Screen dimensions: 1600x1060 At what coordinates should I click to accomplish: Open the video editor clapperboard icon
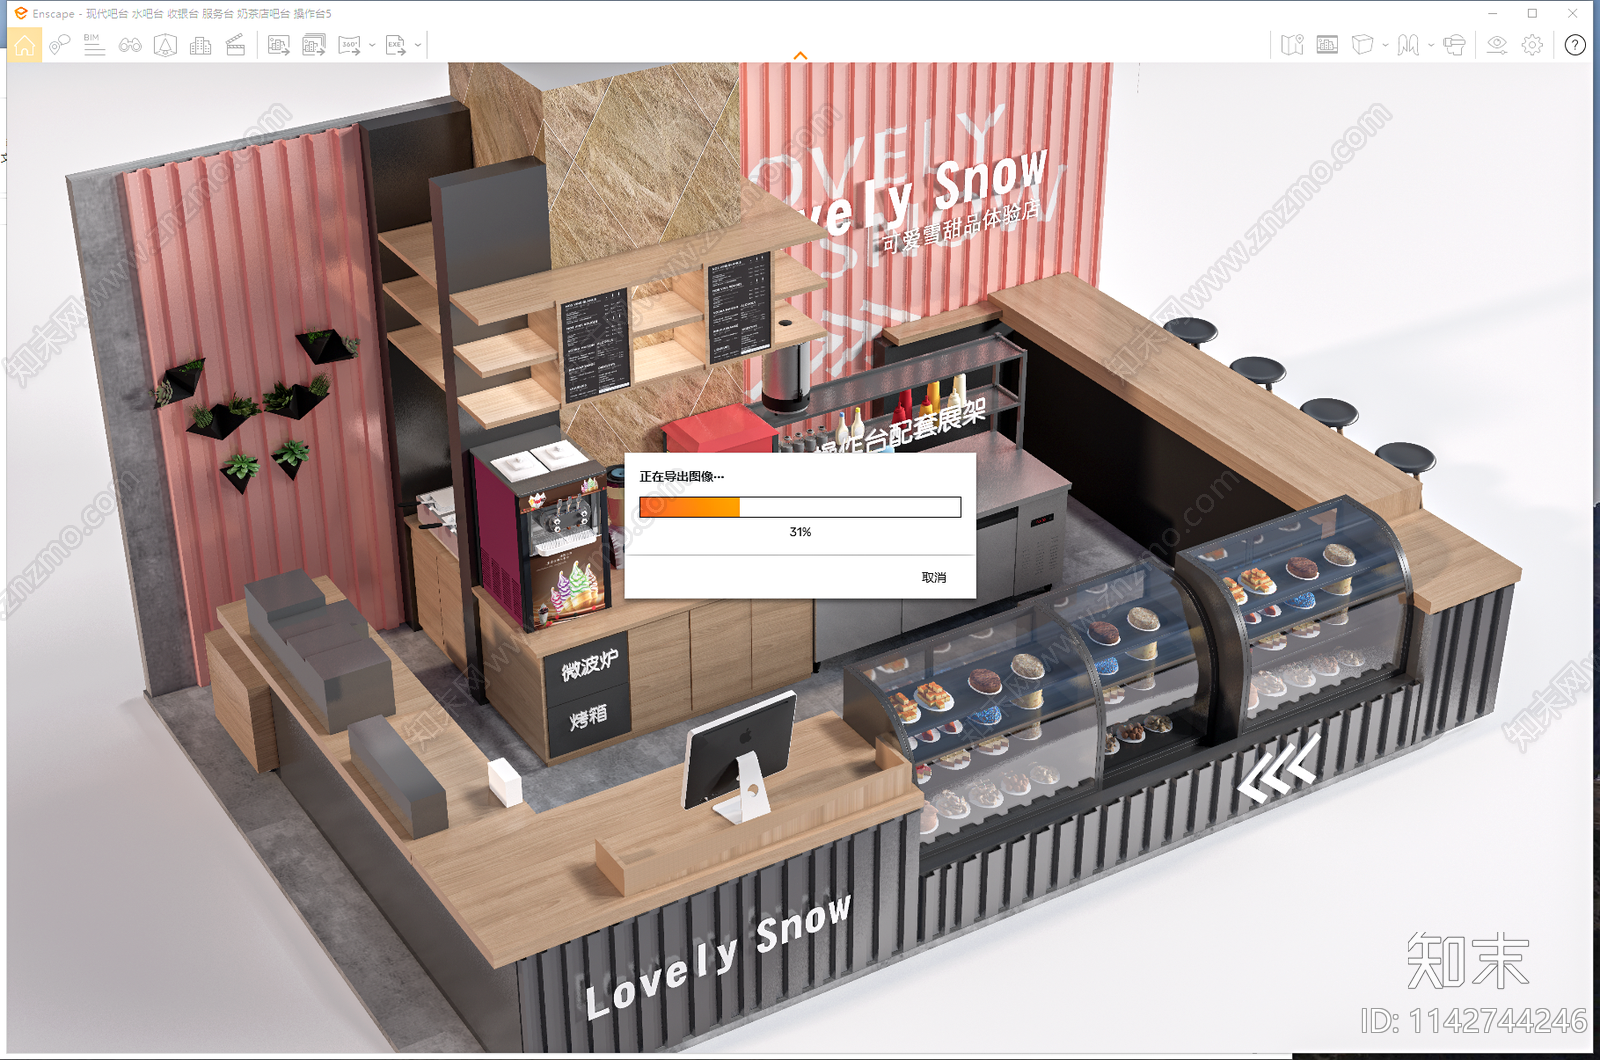pos(236,45)
